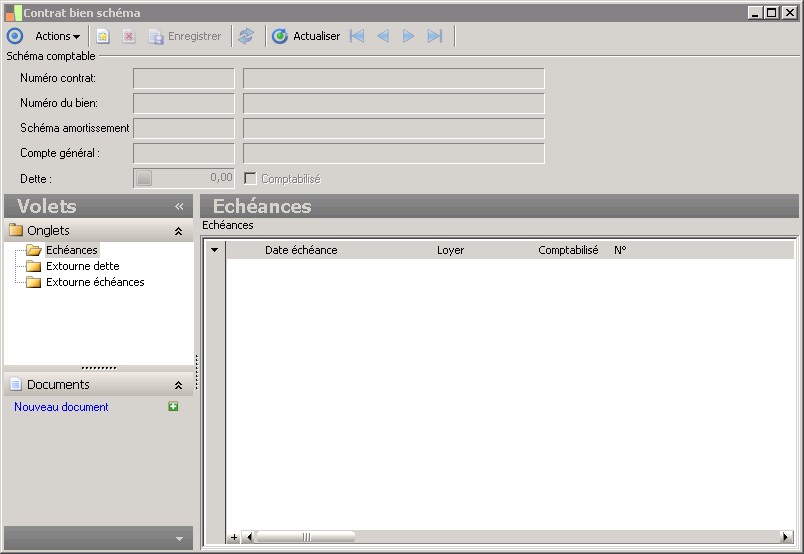Click the new record icon in the toolbar
This screenshot has width=804, height=554.
coord(103,36)
